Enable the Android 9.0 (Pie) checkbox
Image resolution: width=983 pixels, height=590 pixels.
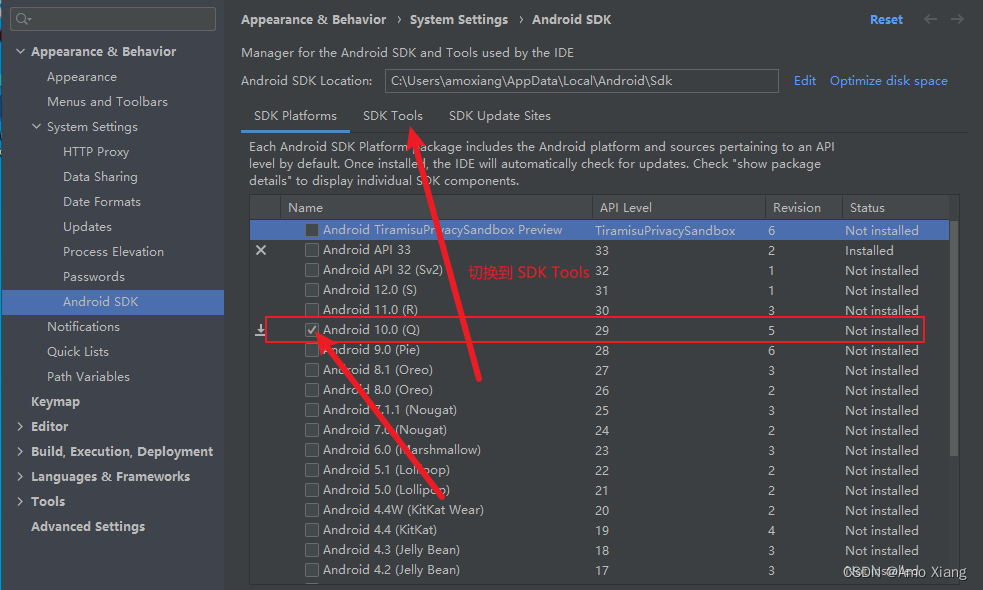tap(313, 350)
